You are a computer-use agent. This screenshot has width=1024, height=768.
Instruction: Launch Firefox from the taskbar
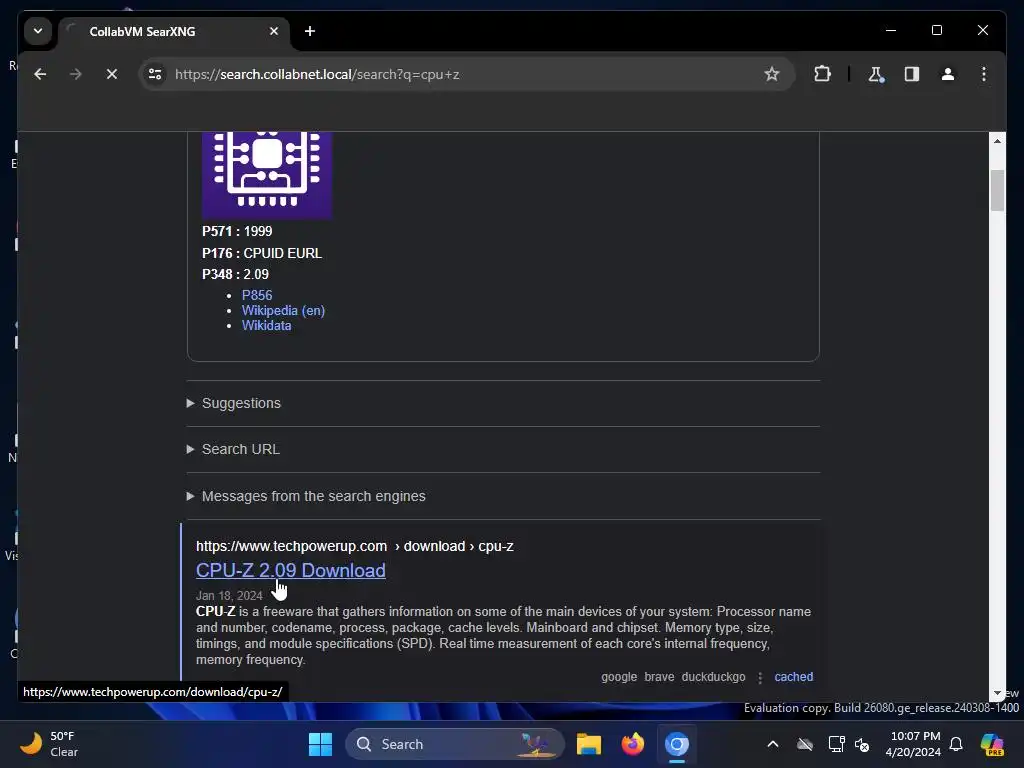pyautogui.click(x=632, y=744)
